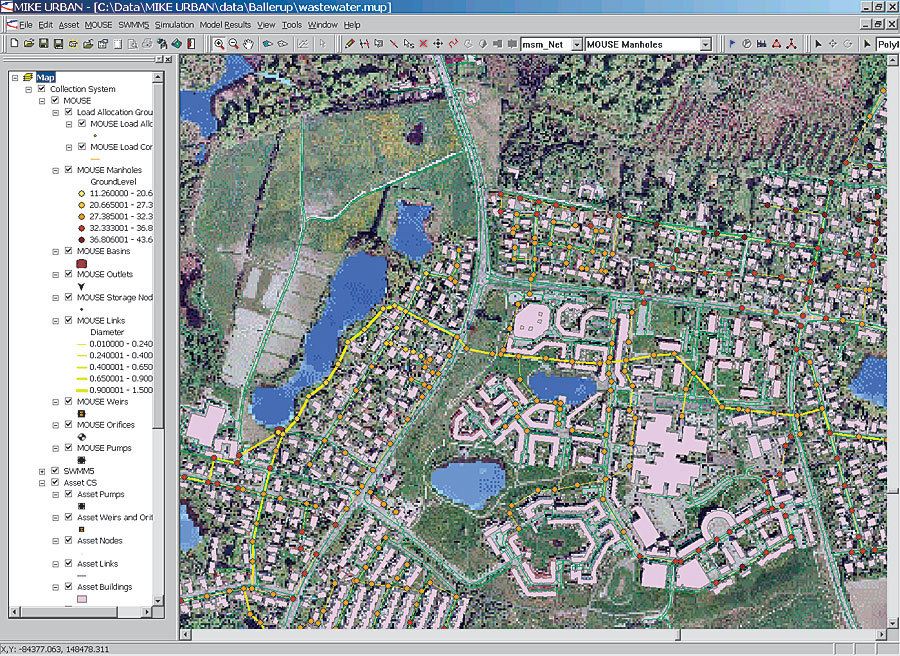
Task: Click the green map layer toolbar icon
Action: coord(176,44)
